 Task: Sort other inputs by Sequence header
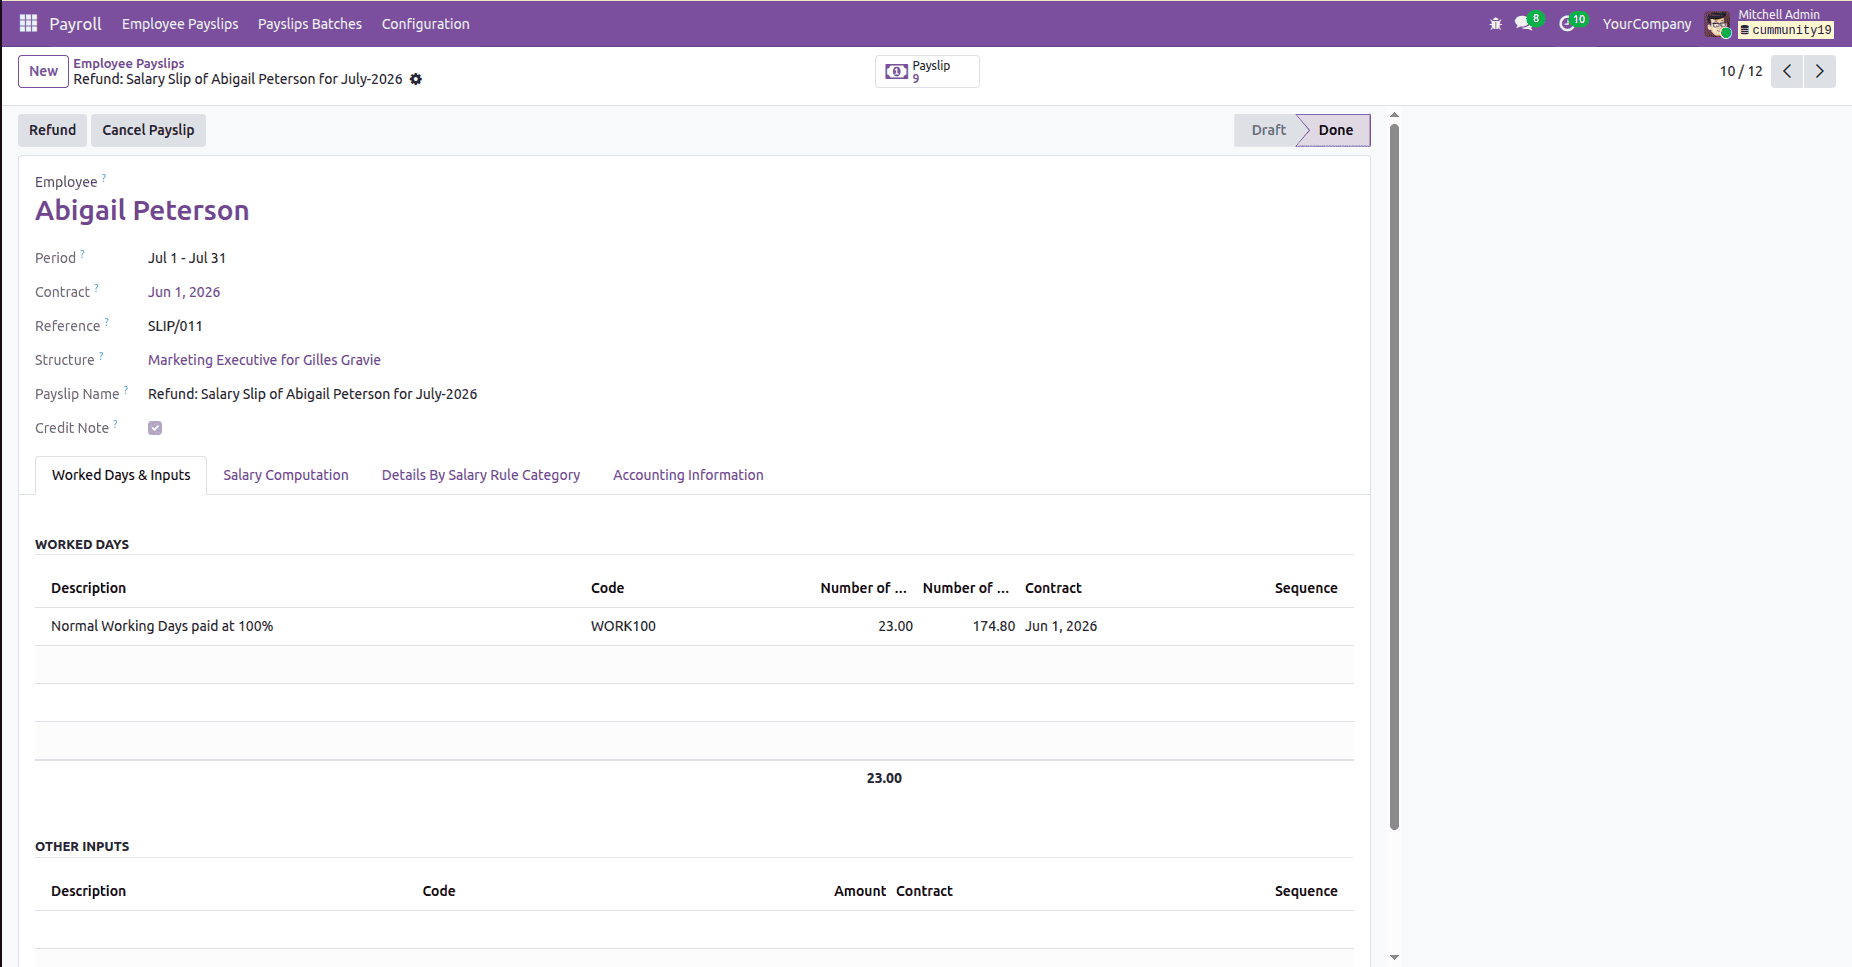pos(1306,891)
